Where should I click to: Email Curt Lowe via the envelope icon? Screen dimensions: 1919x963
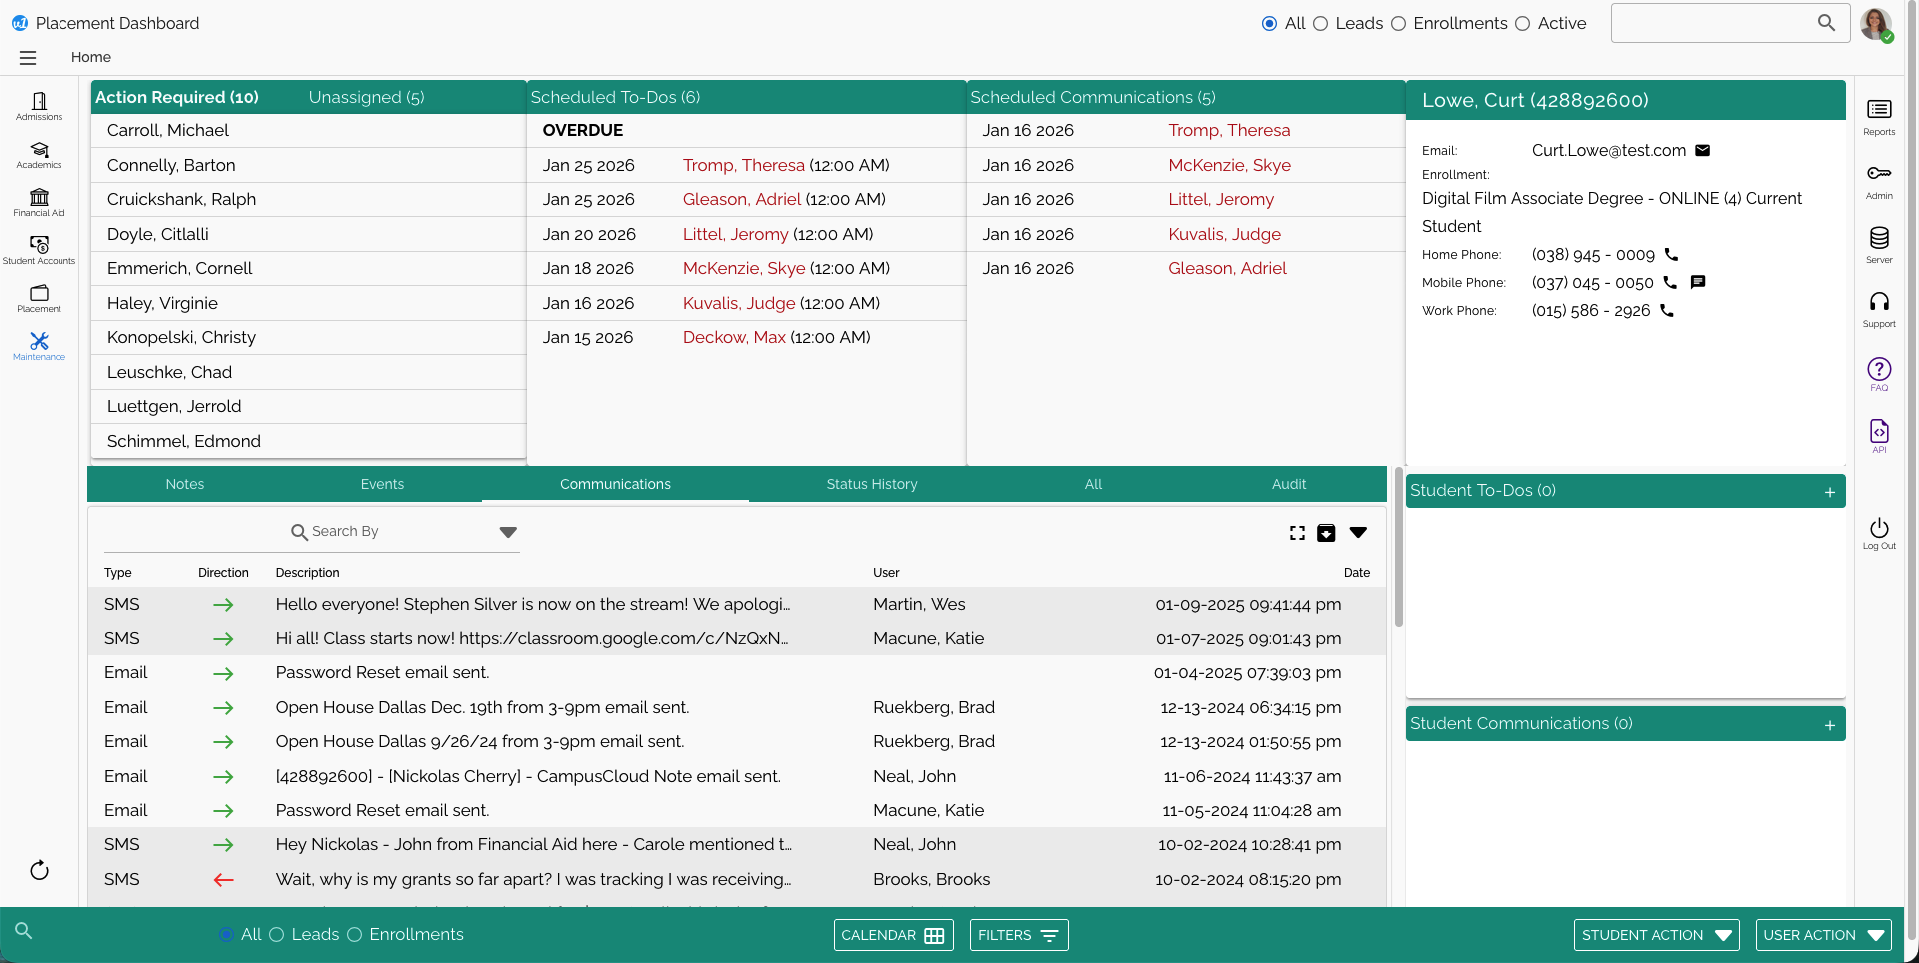click(1703, 150)
